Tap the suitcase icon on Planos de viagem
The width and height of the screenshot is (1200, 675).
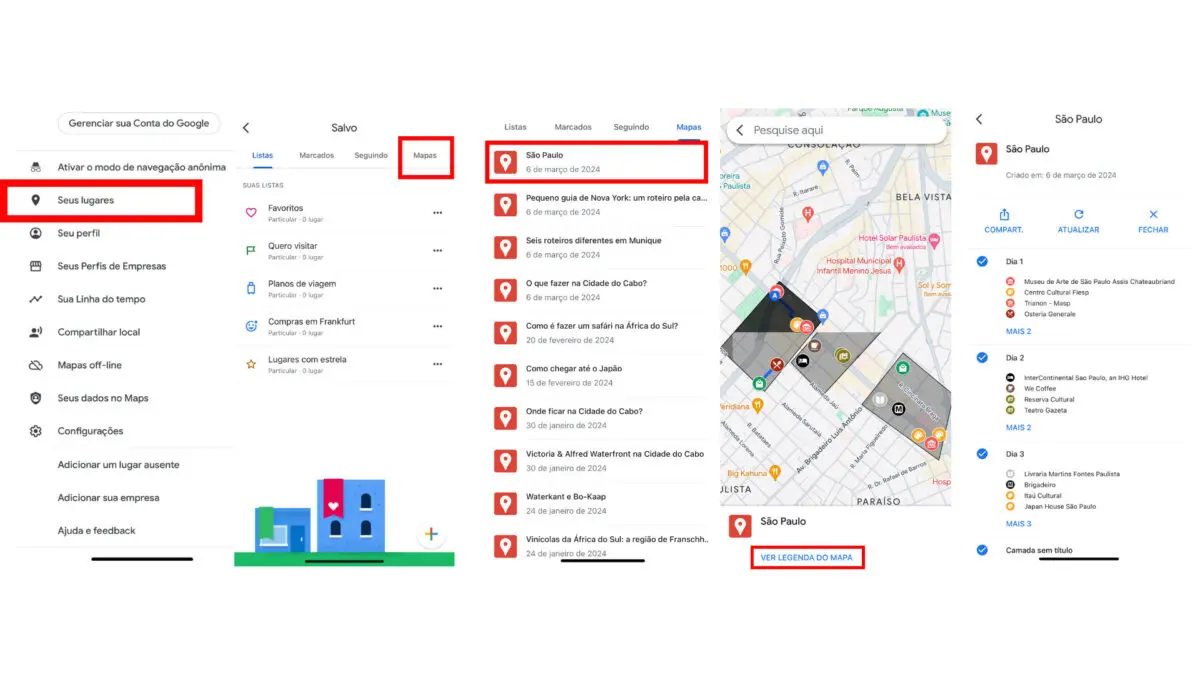pyautogui.click(x=251, y=288)
